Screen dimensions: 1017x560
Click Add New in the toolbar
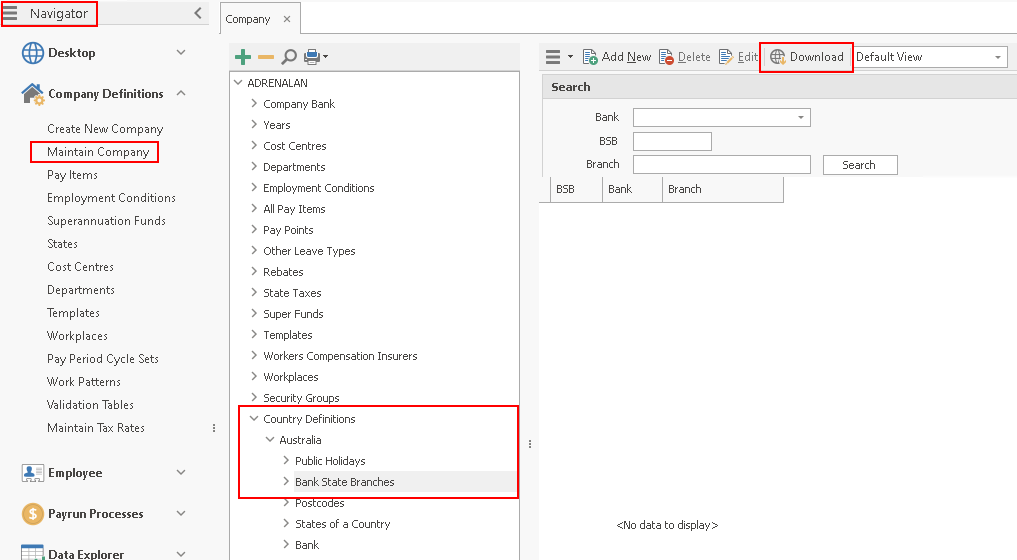[x=617, y=57]
